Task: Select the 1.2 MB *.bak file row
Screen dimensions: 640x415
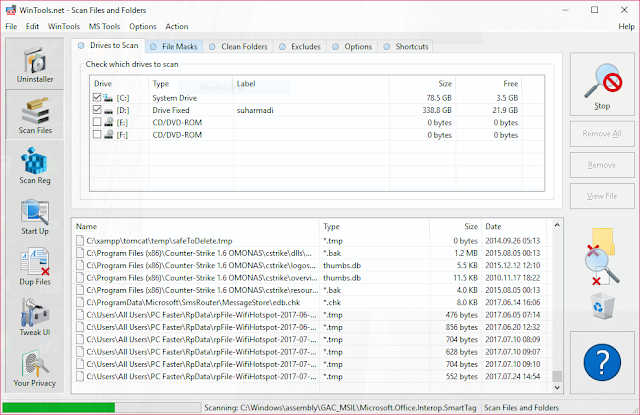Action: [312, 253]
